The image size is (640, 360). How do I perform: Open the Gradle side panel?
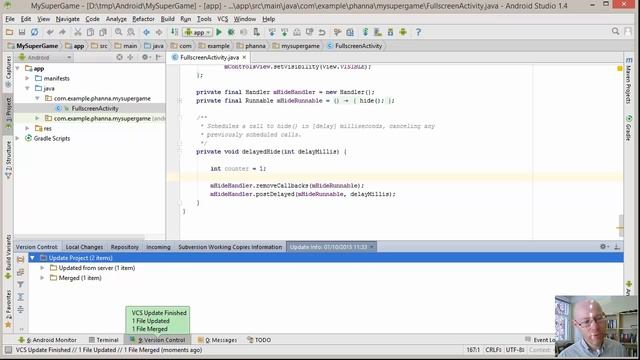(x=629, y=128)
